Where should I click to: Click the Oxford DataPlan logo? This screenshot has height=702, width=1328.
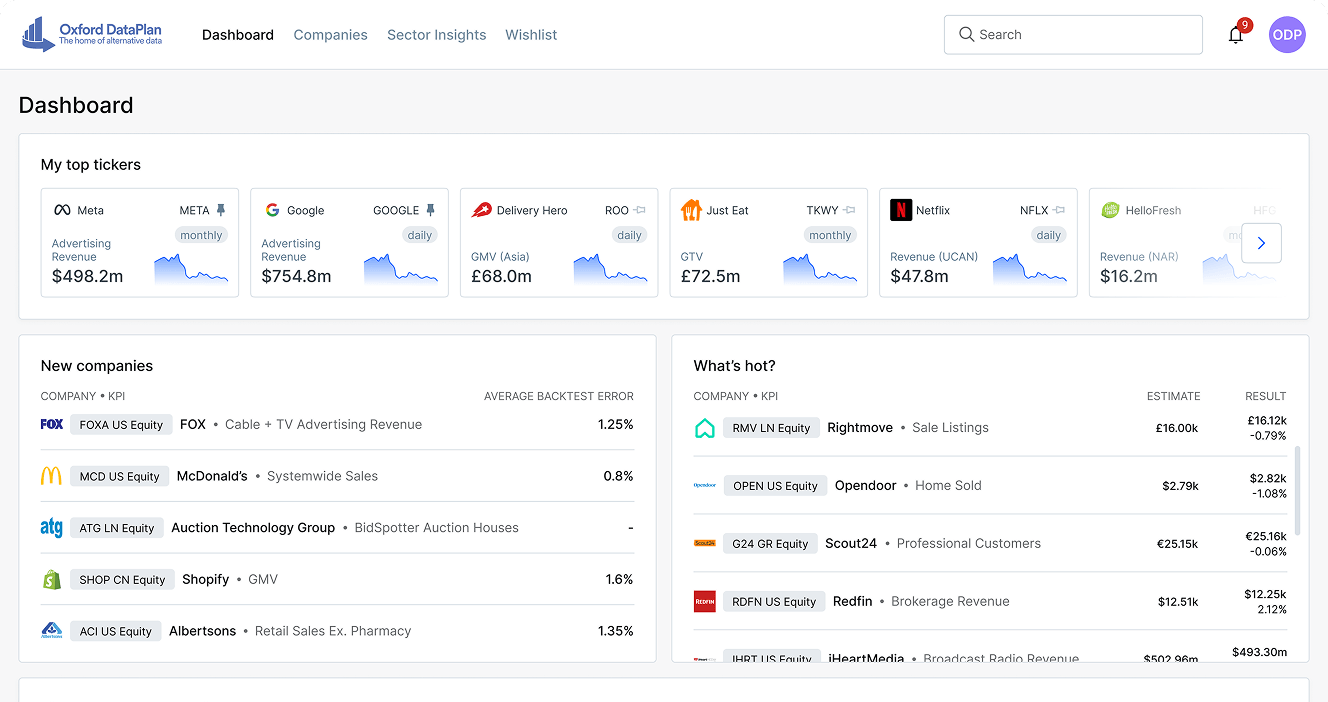90,33
